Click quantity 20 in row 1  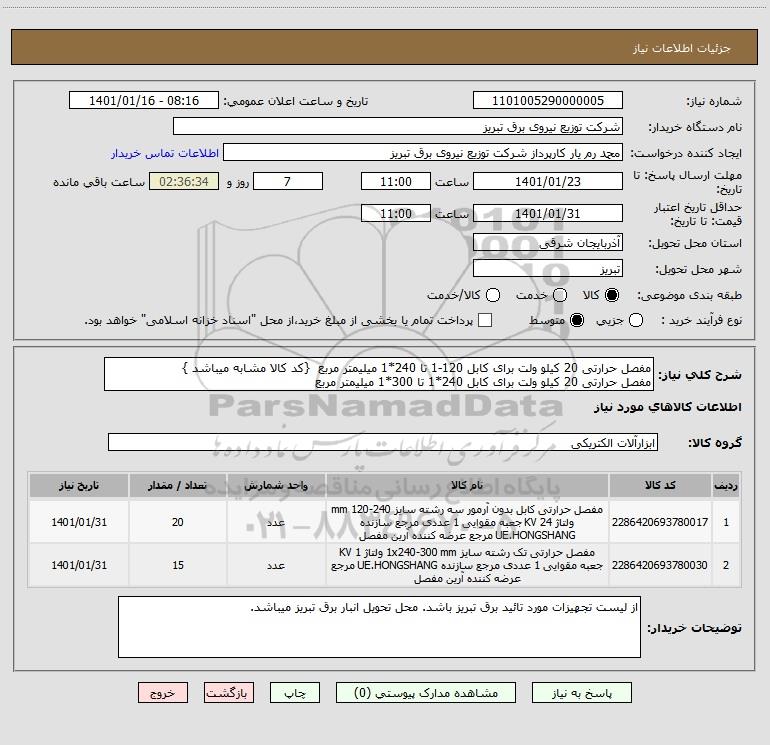click(178, 522)
